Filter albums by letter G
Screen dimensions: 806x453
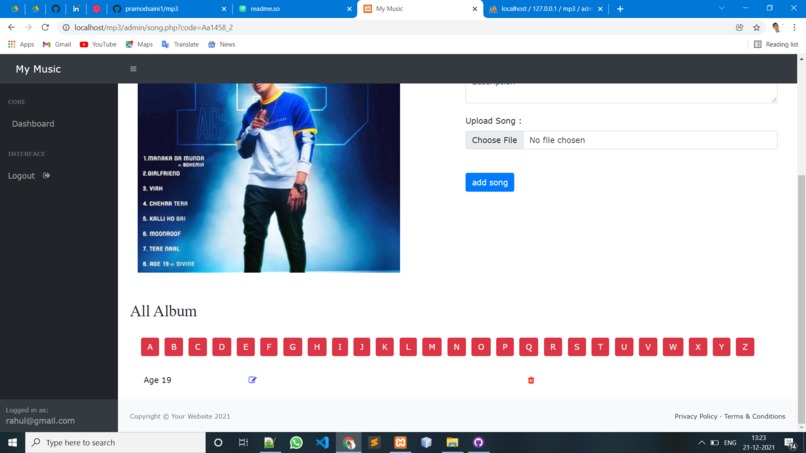click(x=292, y=347)
